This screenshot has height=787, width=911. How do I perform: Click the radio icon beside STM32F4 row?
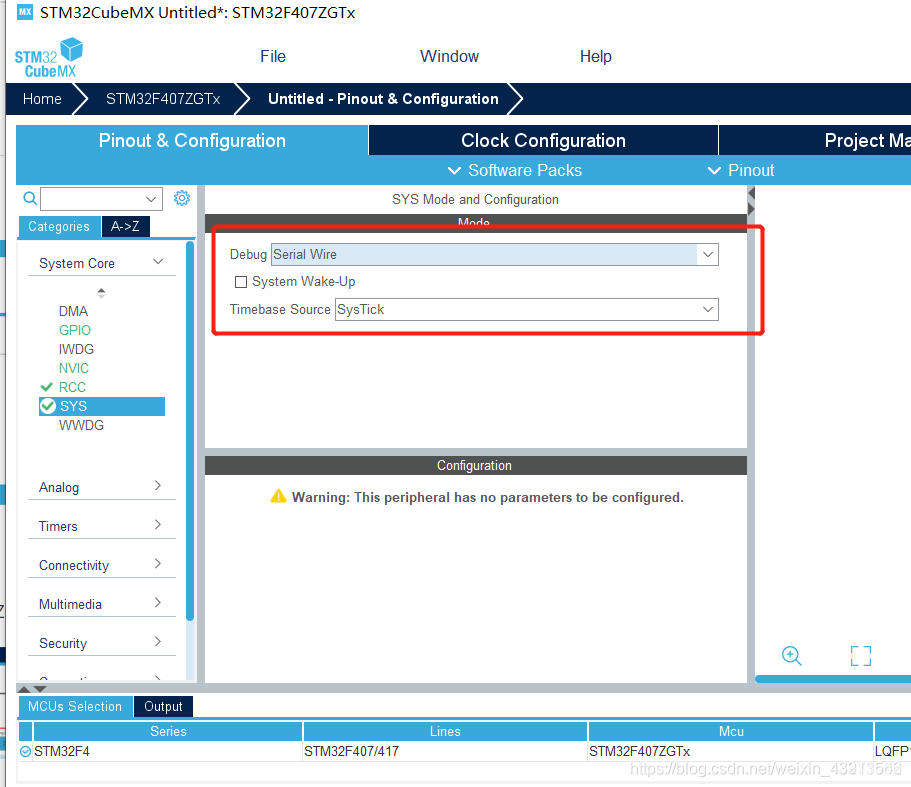click(x=25, y=752)
